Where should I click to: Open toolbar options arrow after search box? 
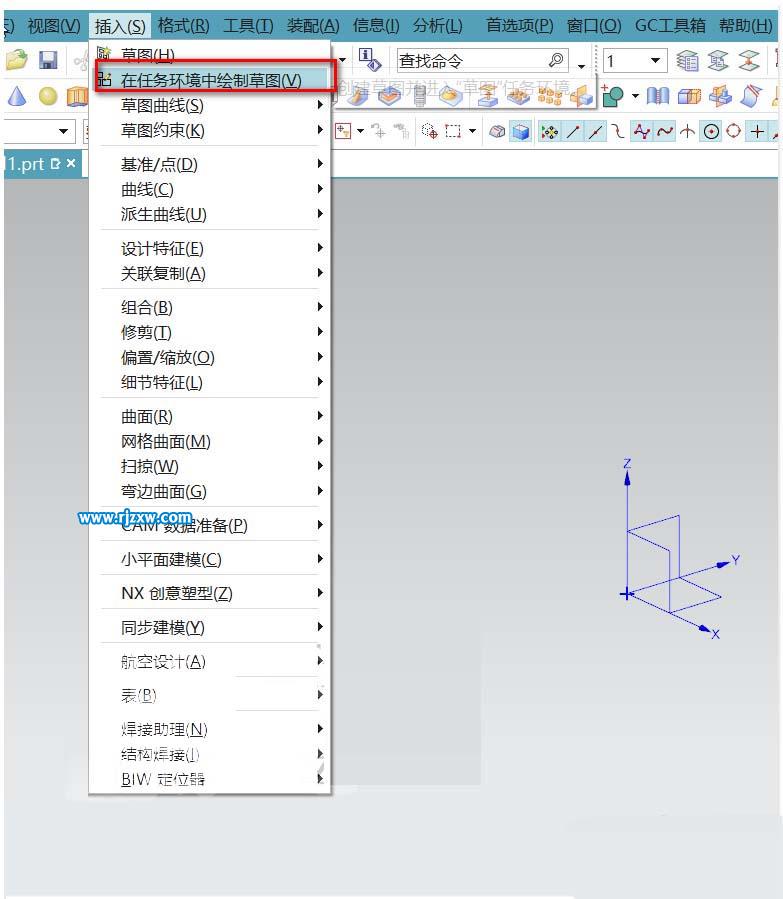(x=581, y=66)
